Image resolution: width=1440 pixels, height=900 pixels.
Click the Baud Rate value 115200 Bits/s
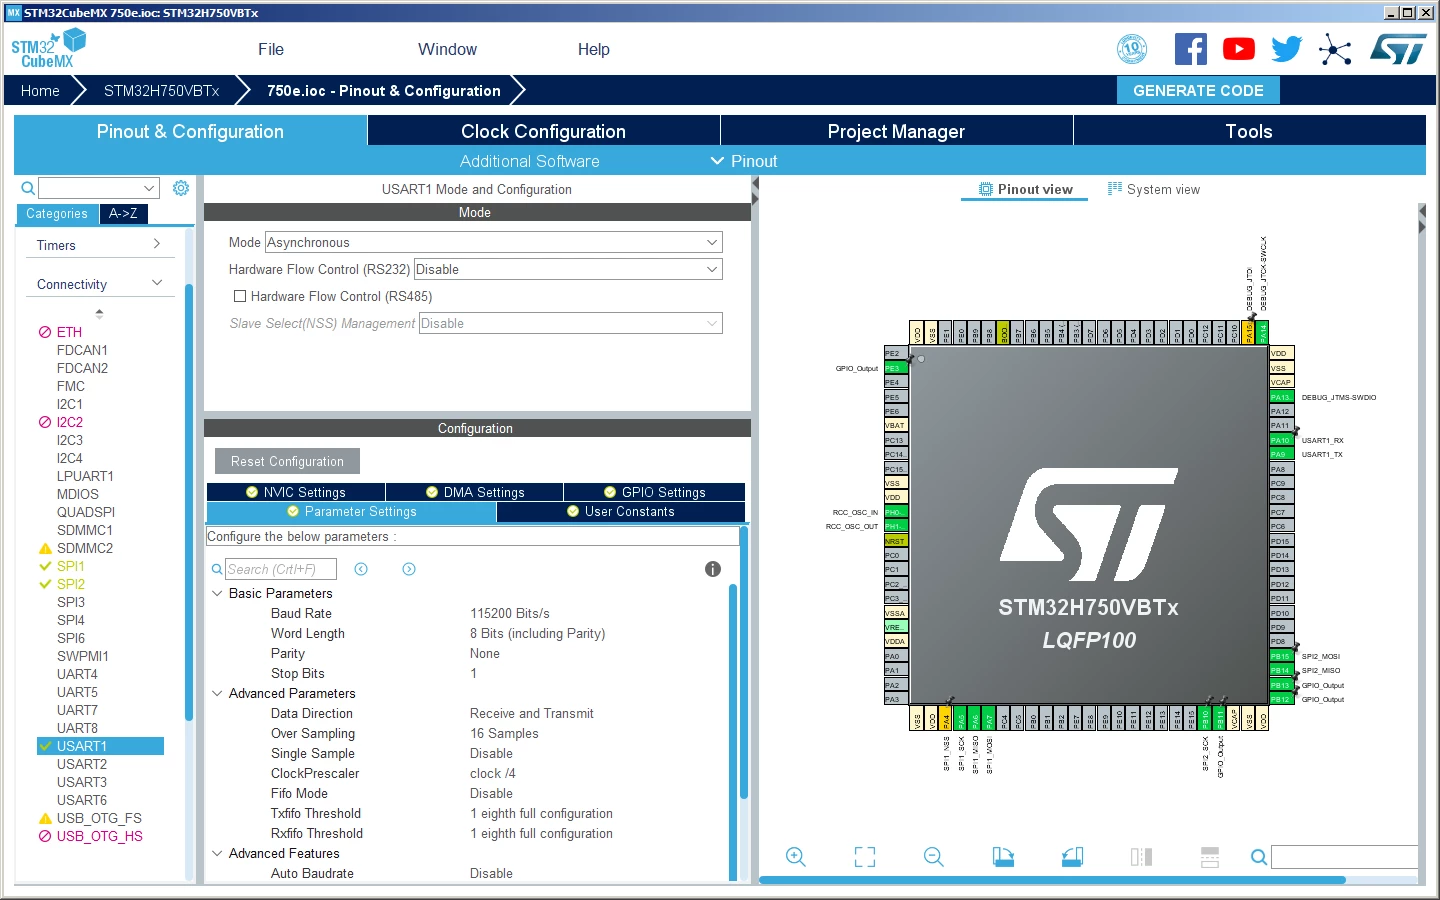510,613
